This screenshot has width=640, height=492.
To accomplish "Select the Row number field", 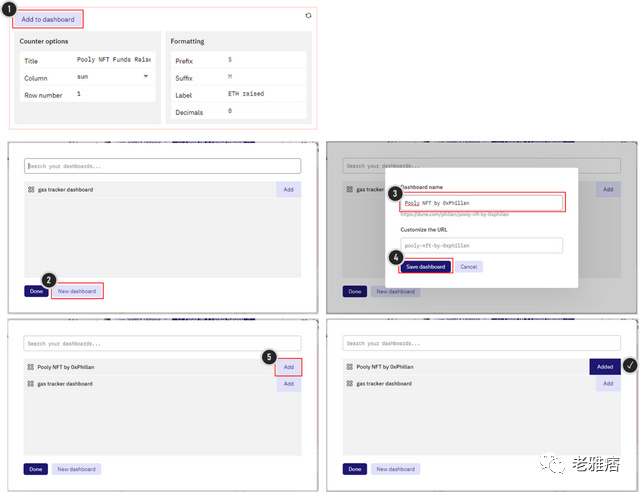I will pos(113,94).
